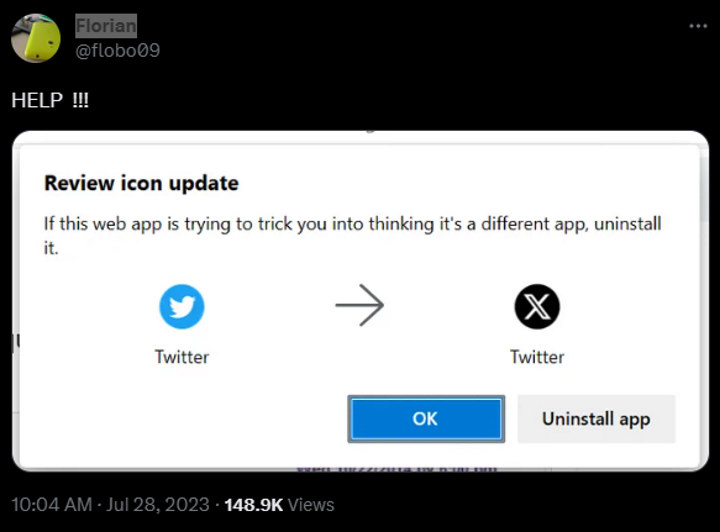Click the Twitter label under X logo

(x=537, y=357)
